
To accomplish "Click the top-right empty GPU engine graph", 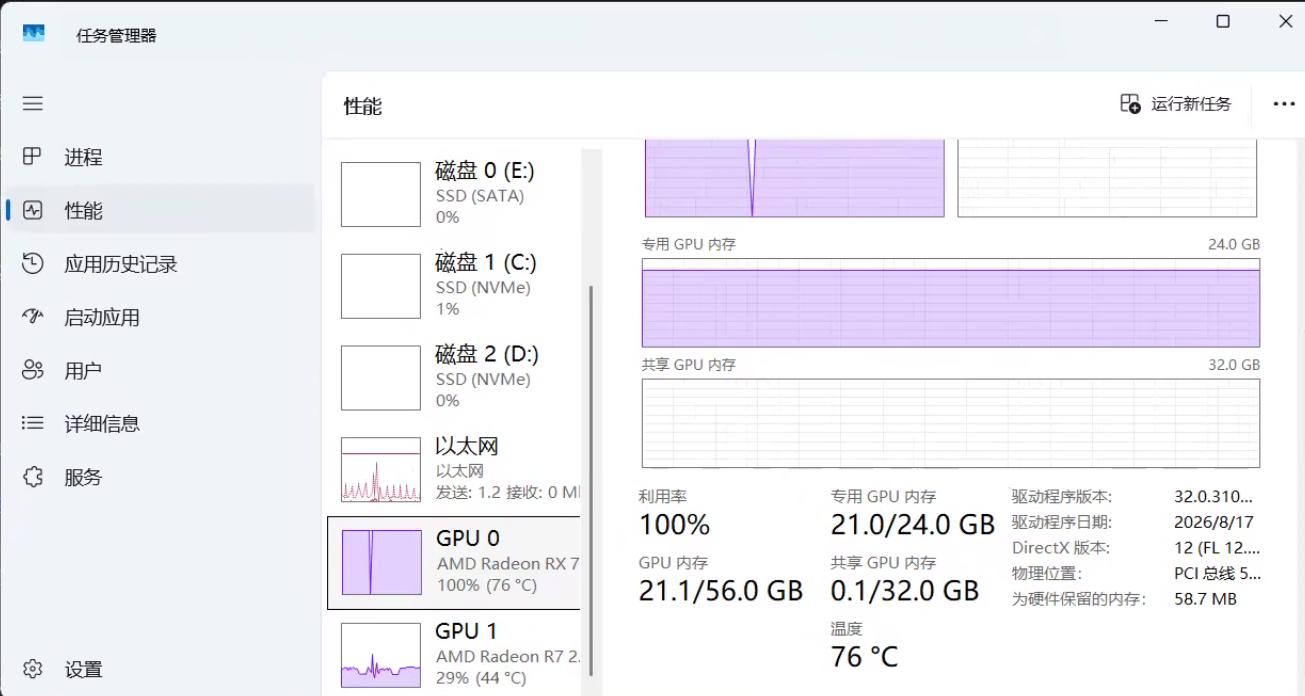I will tap(1107, 178).
